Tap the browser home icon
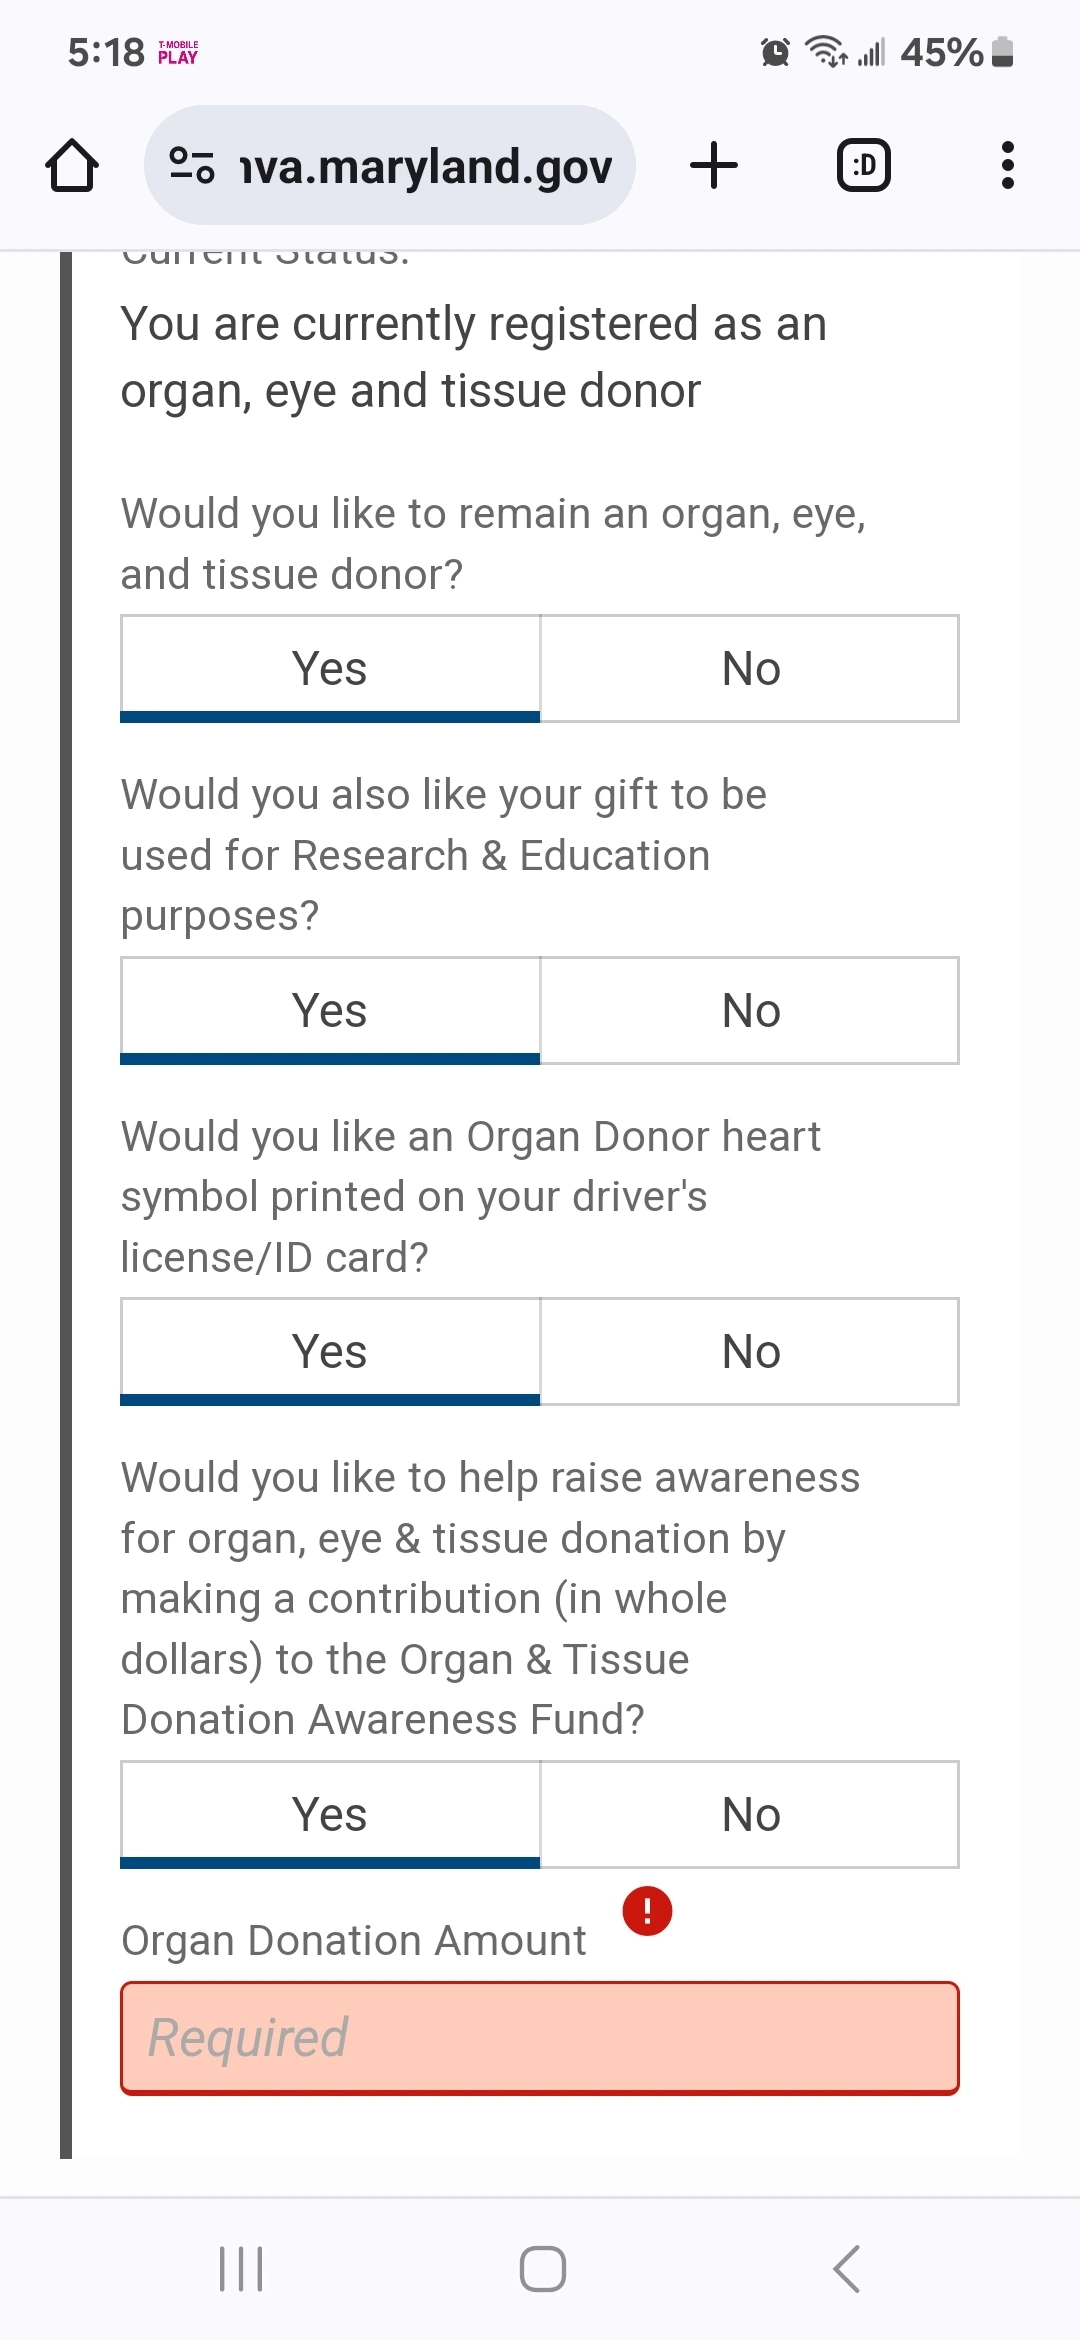This screenshot has width=1080, height=2340. [72, 165]
